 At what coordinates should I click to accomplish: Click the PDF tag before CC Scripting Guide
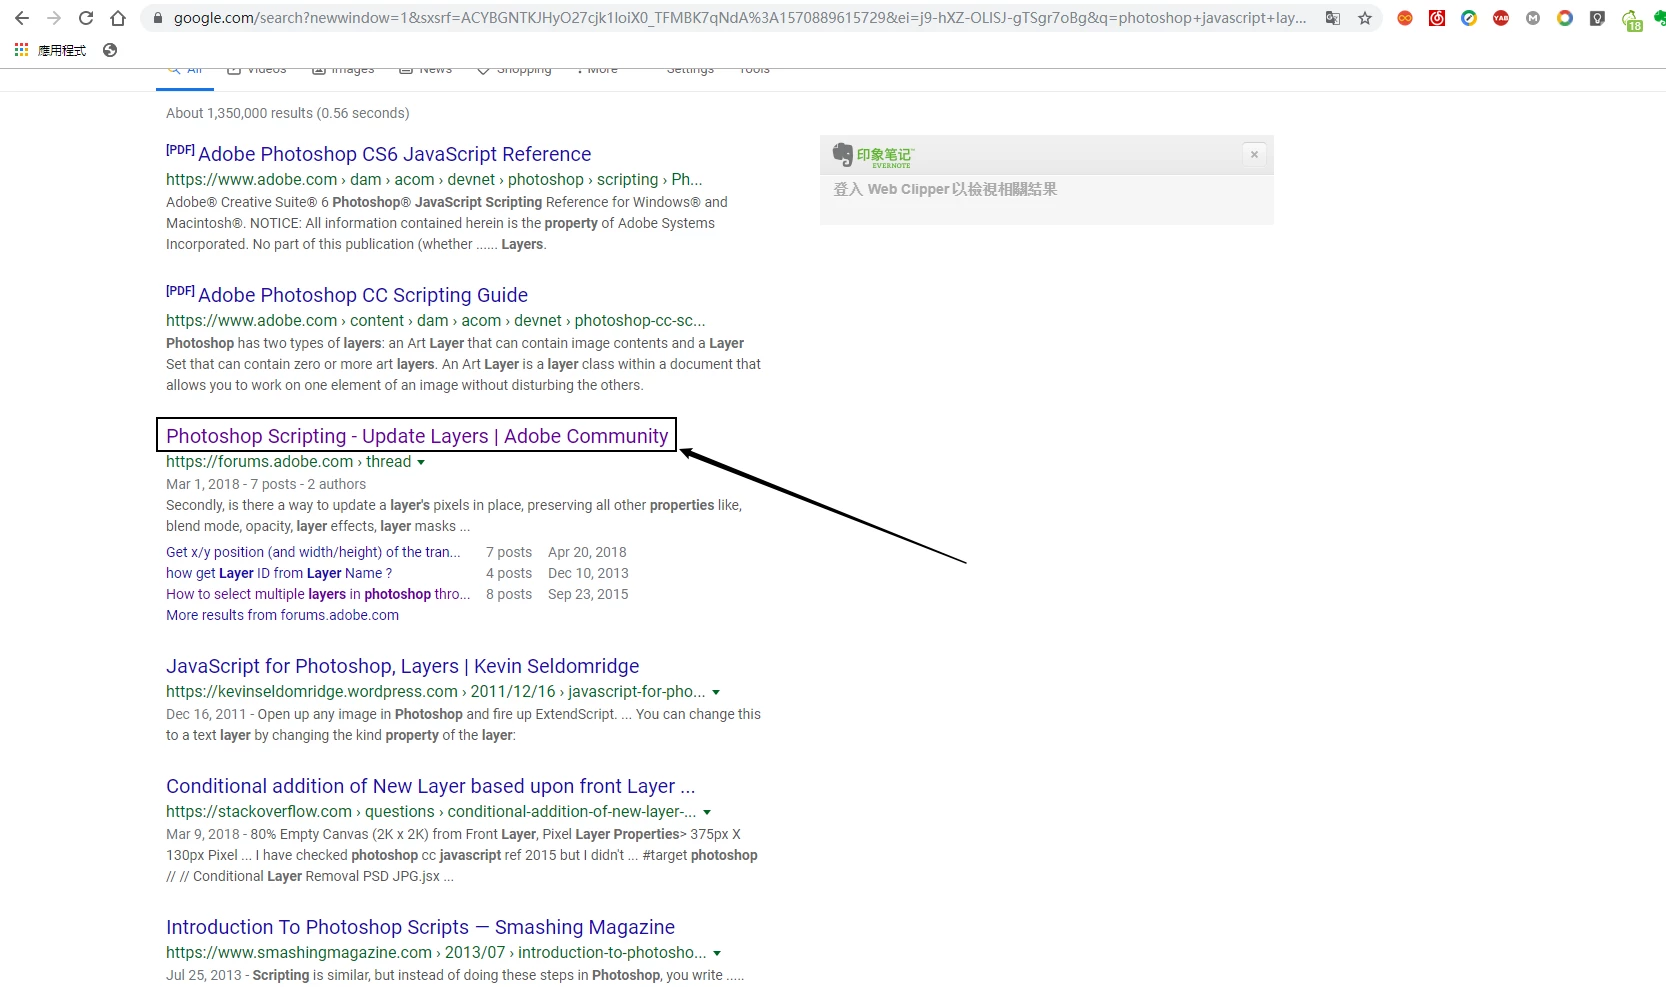click(x=180, y=291)
